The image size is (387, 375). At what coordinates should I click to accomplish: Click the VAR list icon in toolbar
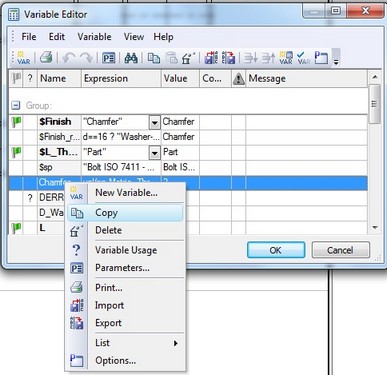pos(286,58)
